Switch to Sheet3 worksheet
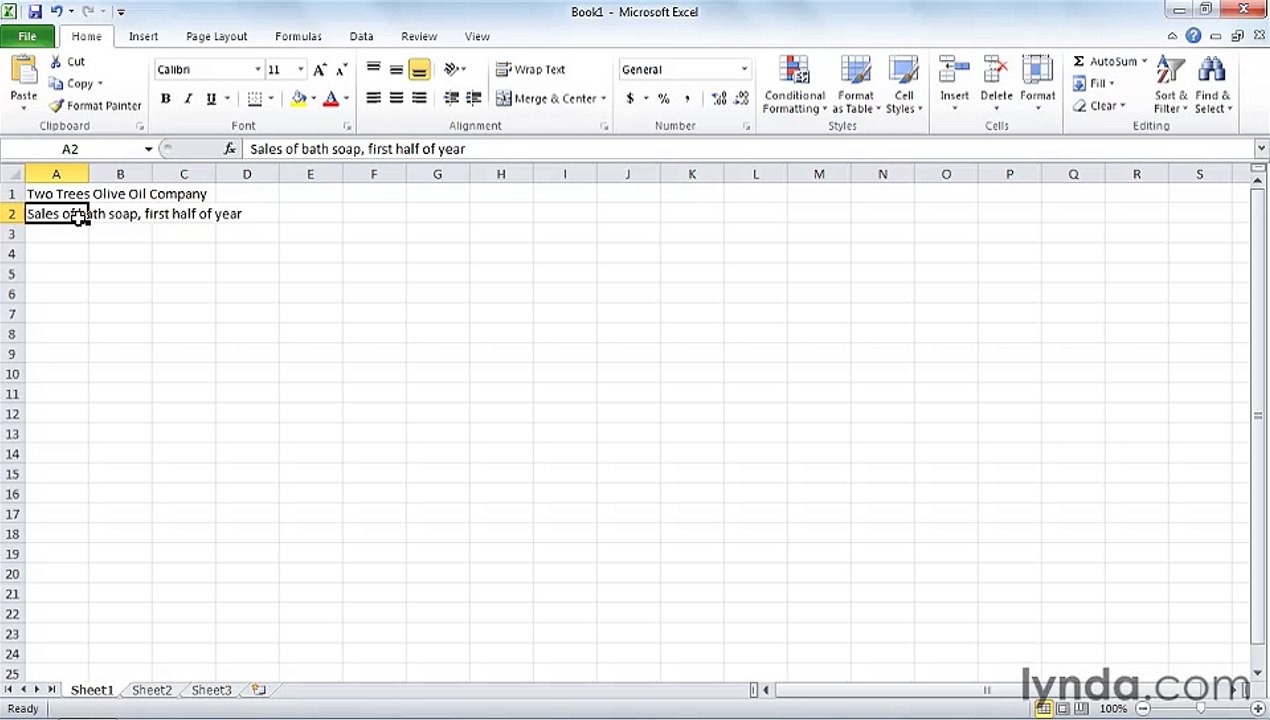Image resolution: width=1270 pixels, height=720 pixels. [x=211, y=690]
